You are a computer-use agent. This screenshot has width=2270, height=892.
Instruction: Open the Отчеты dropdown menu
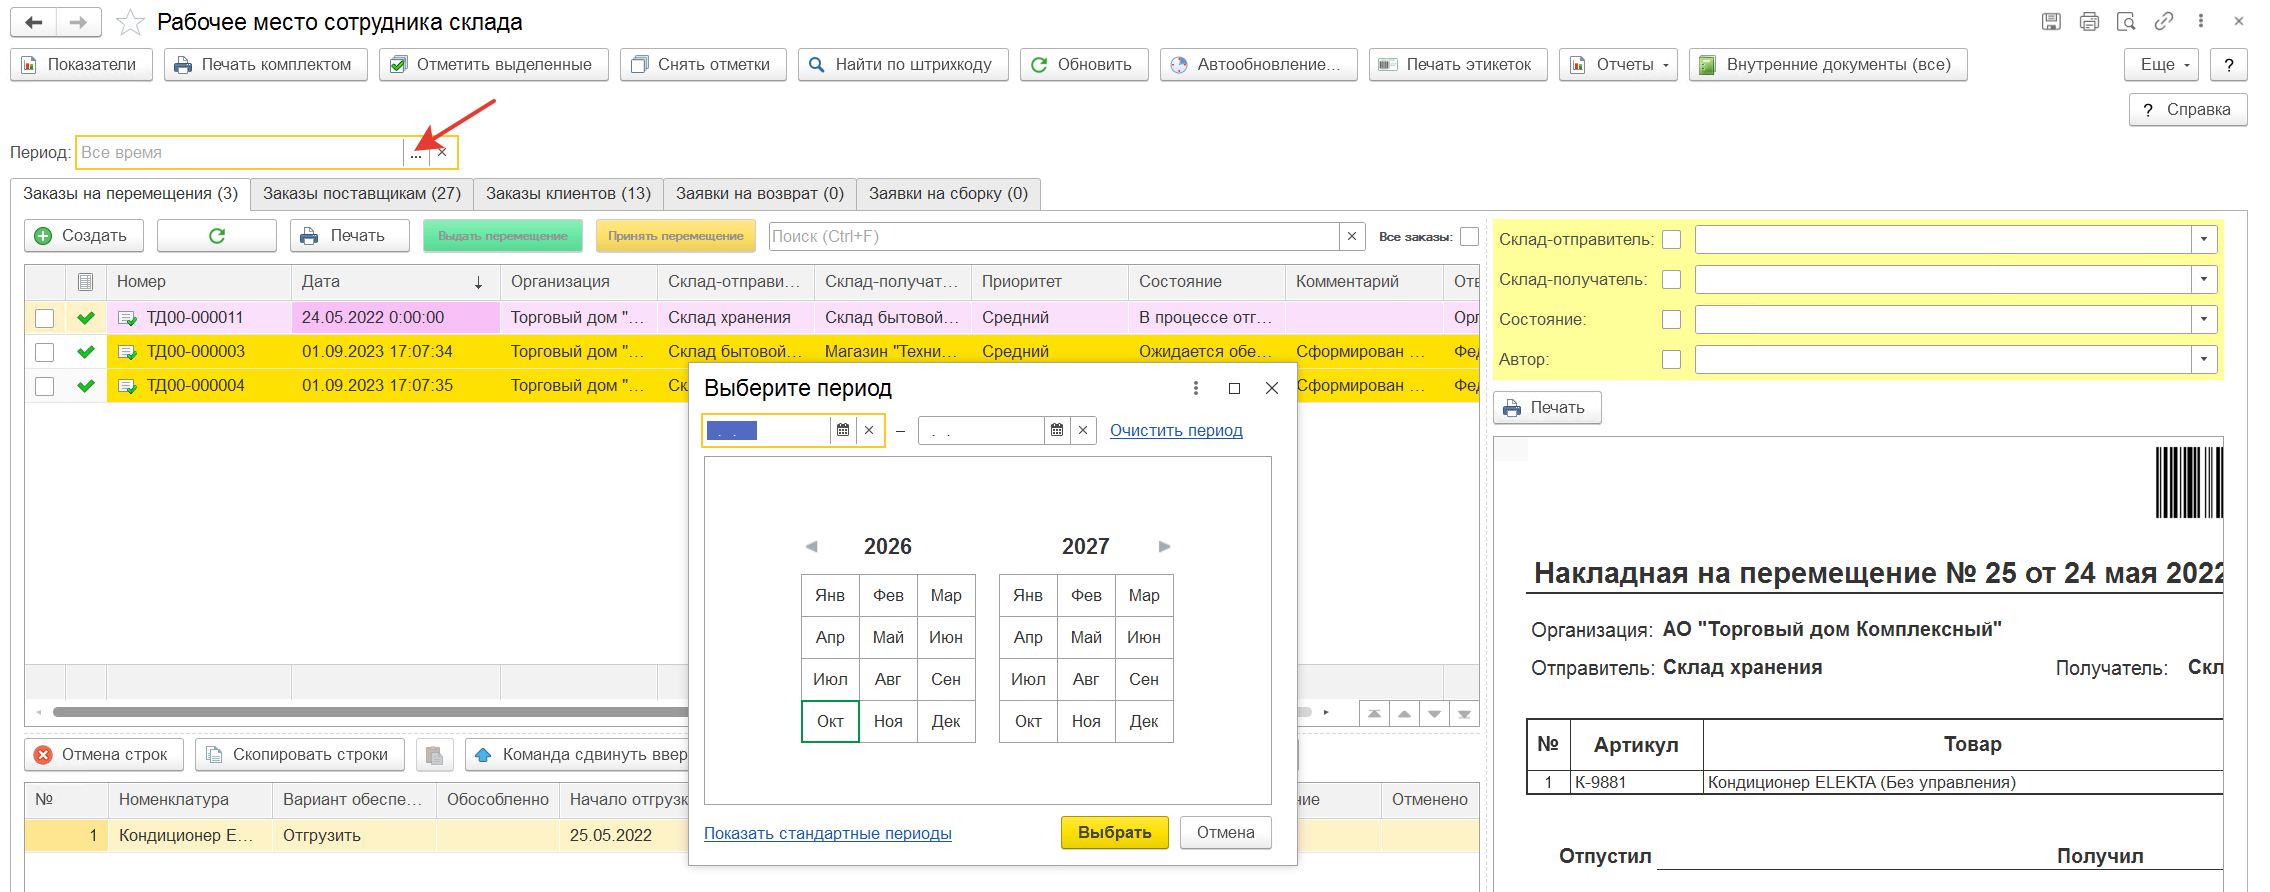click(x=1618, y=65)
